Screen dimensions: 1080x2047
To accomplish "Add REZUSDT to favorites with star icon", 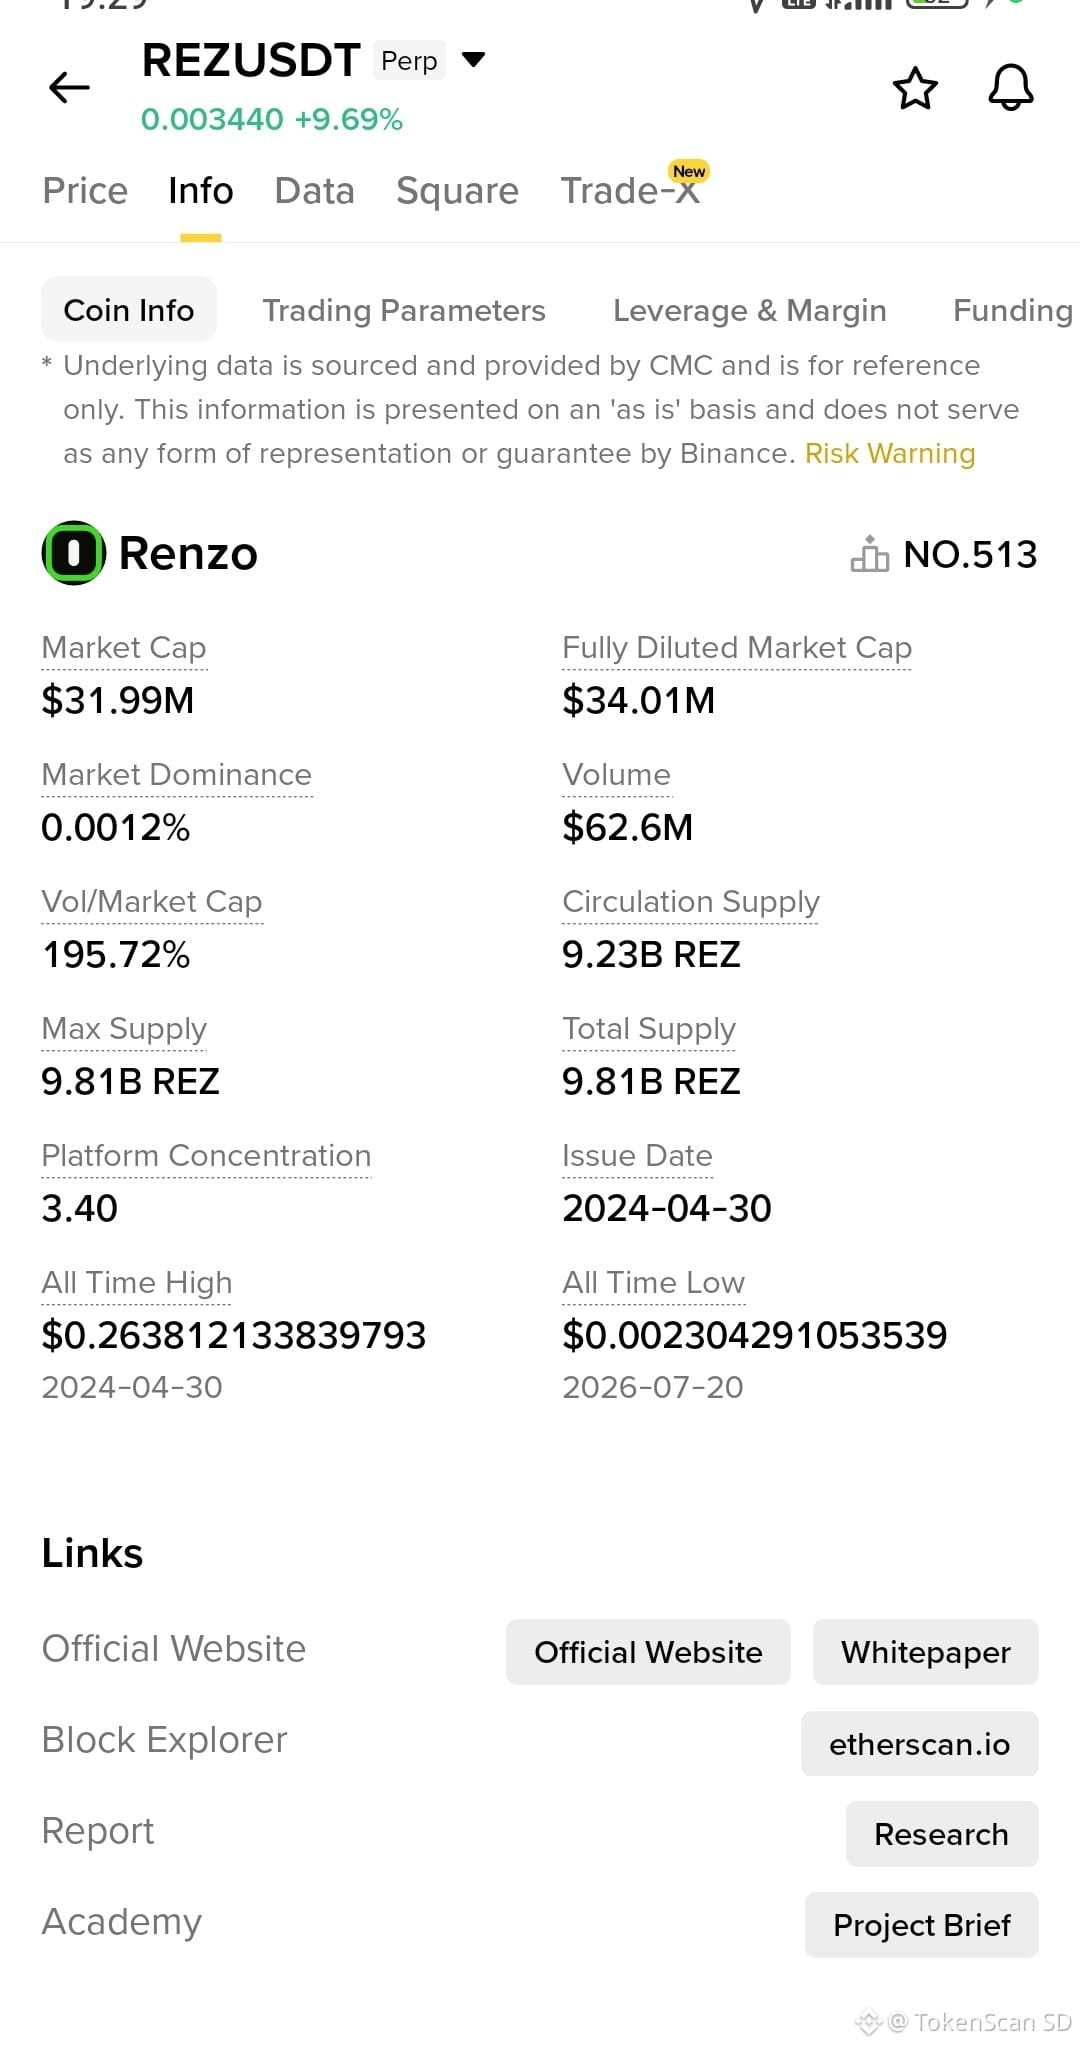I will (915, 88).
